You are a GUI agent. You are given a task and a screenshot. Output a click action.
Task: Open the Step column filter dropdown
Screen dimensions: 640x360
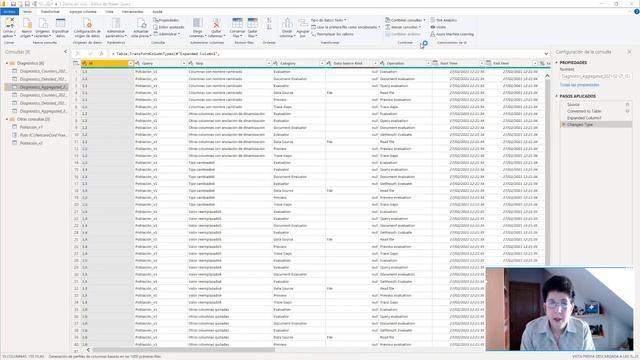(269, 63)
